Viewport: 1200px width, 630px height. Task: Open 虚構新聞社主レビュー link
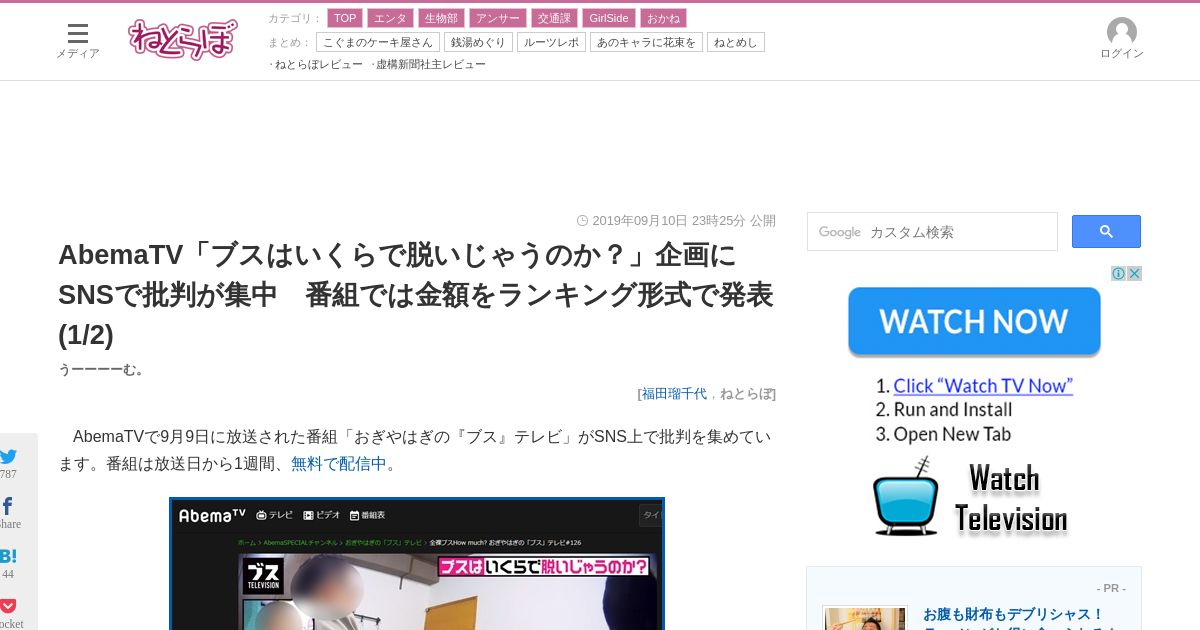[430, 64]
